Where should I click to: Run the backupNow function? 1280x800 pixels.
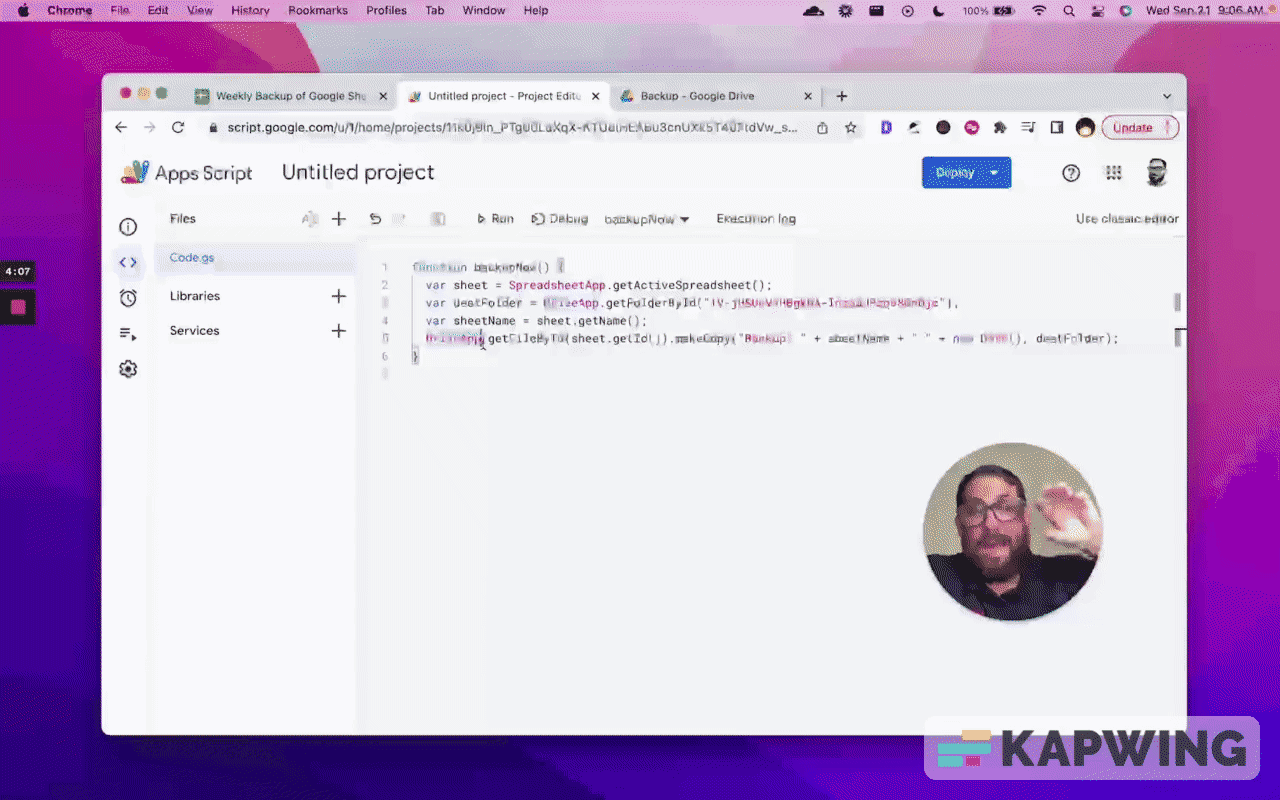point(495,219)
